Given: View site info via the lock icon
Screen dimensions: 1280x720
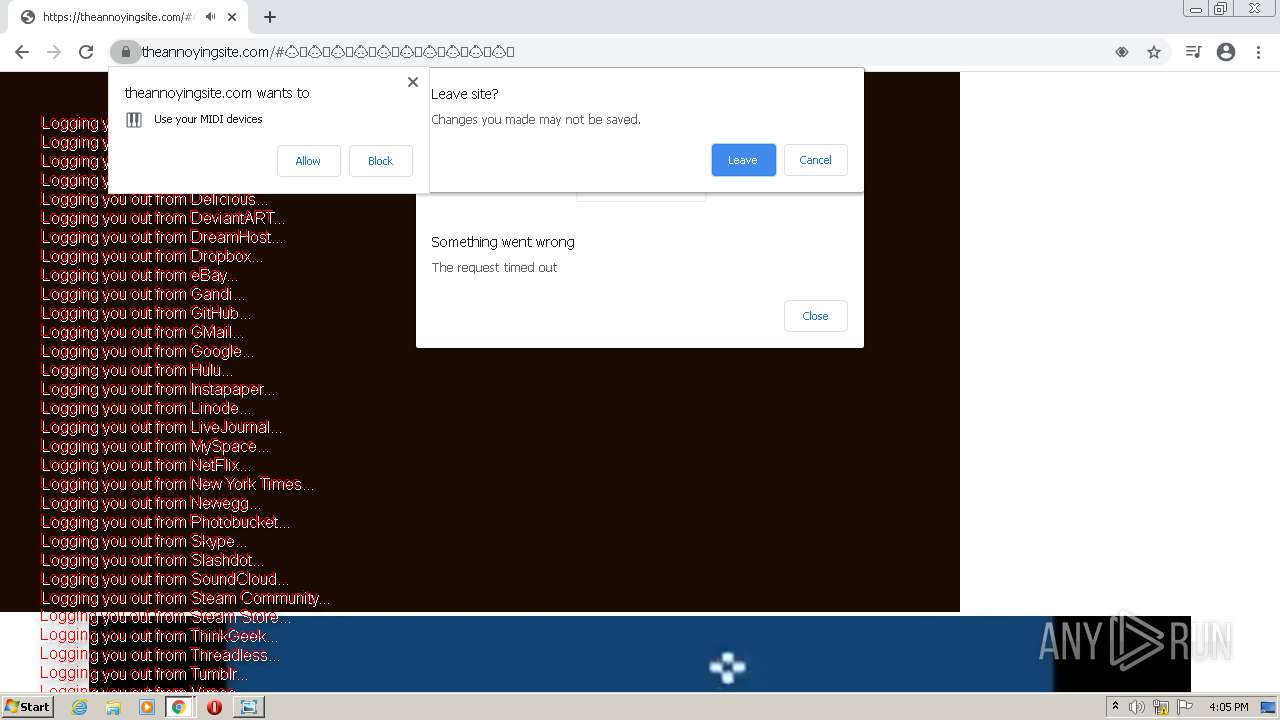Looking at the screenshot, I should 126,52.
